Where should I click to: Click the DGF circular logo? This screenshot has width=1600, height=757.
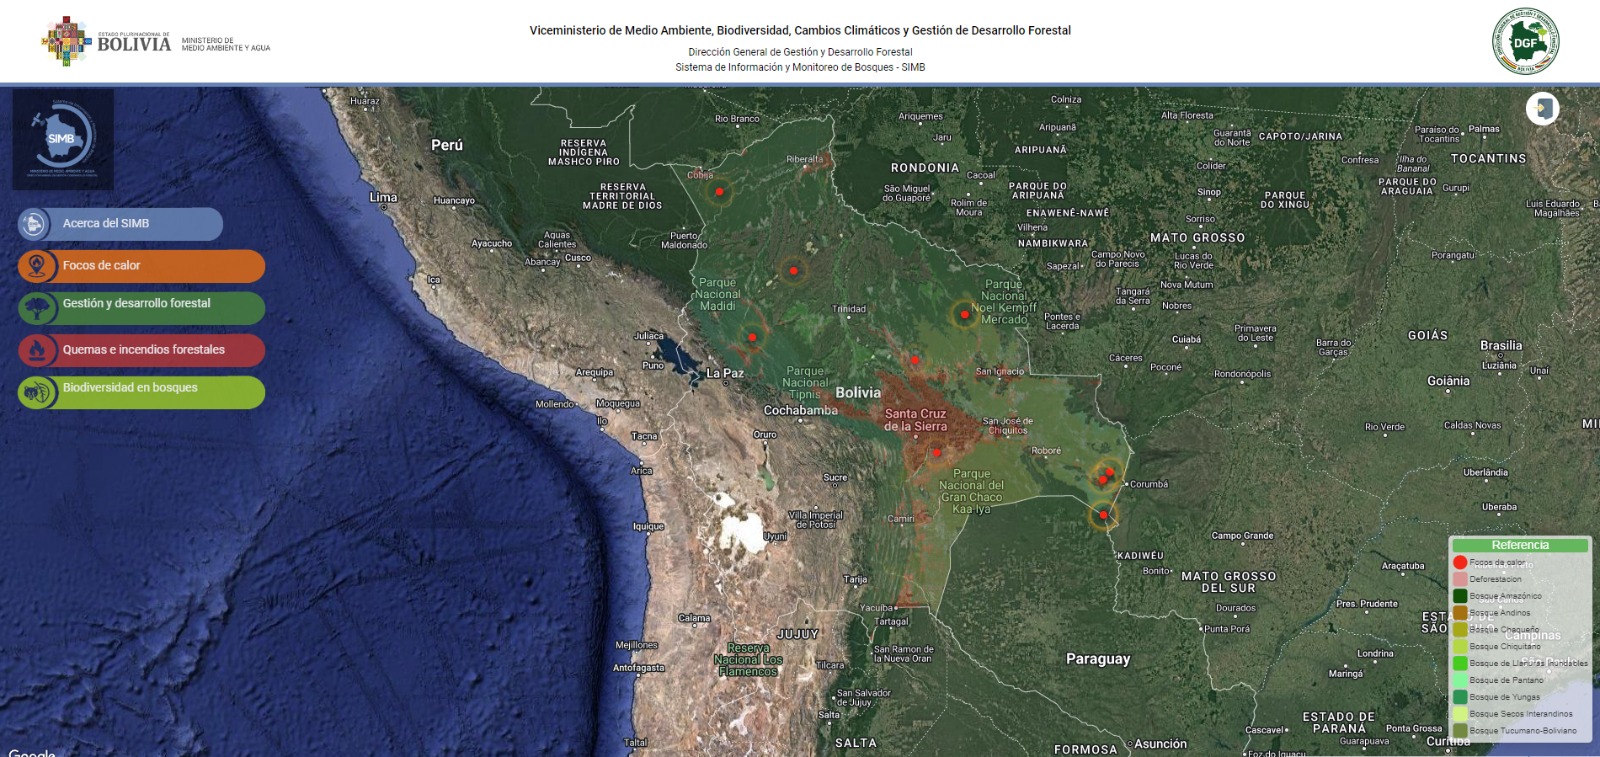1525,41
